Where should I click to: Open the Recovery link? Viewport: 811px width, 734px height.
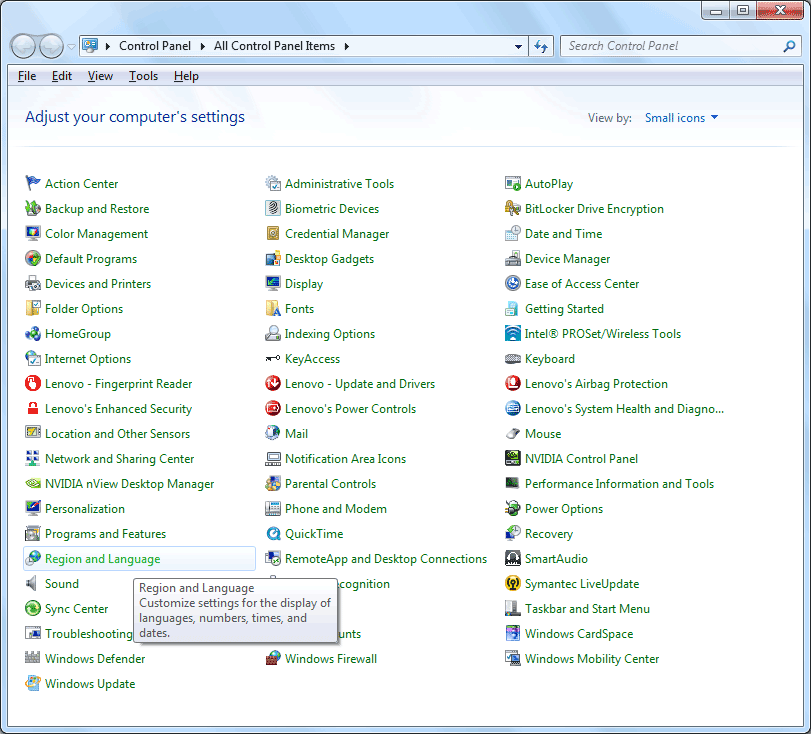(549, 534)
